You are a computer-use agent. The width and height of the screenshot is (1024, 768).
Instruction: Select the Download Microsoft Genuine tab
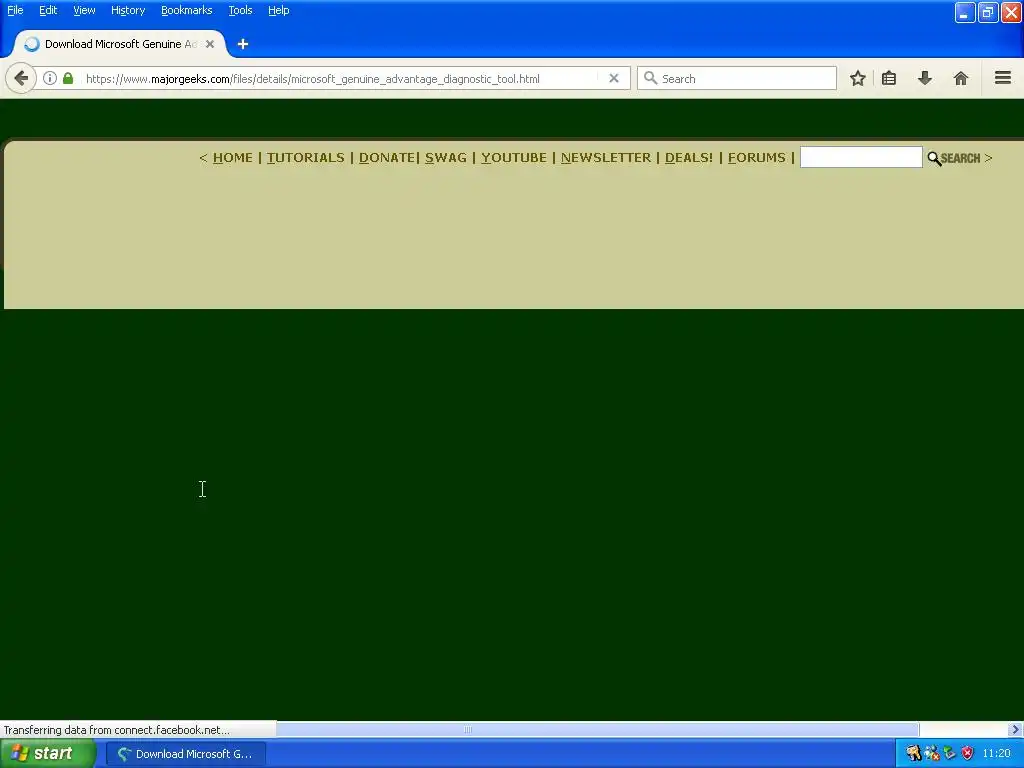(x=120, y=44)
